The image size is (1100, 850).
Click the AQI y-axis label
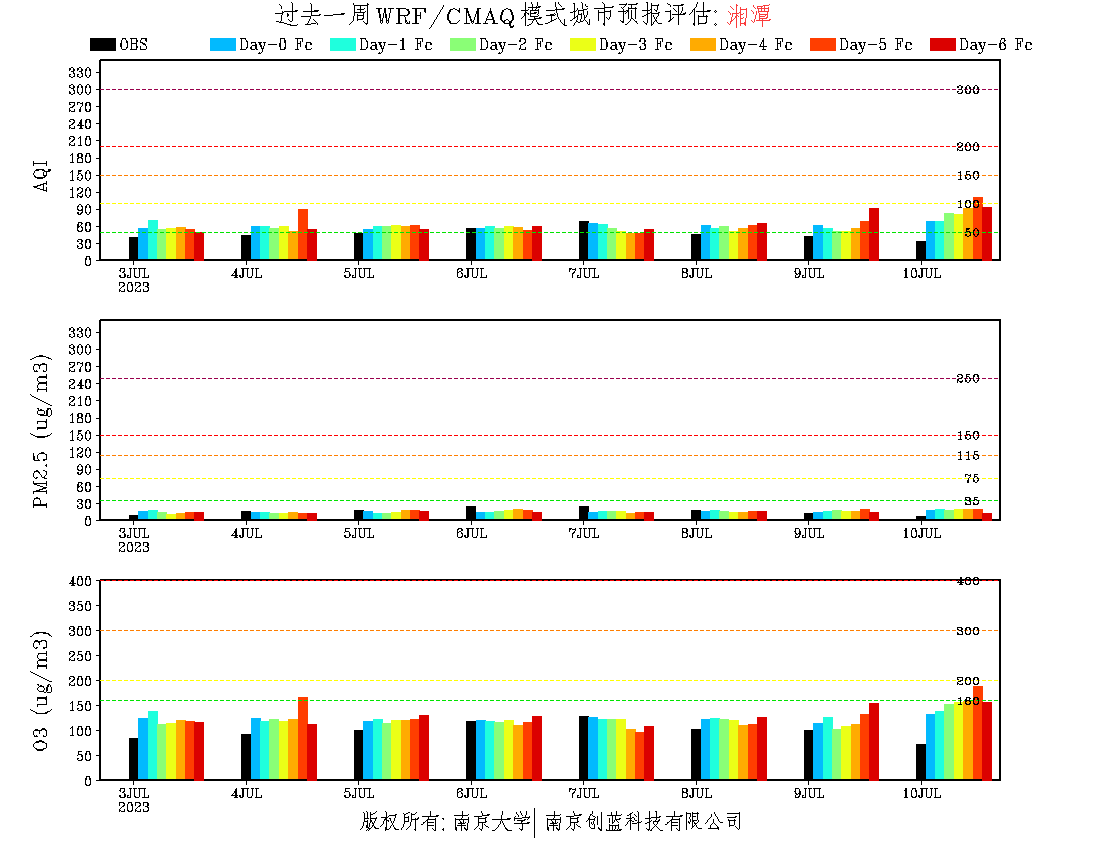(41, 175)
